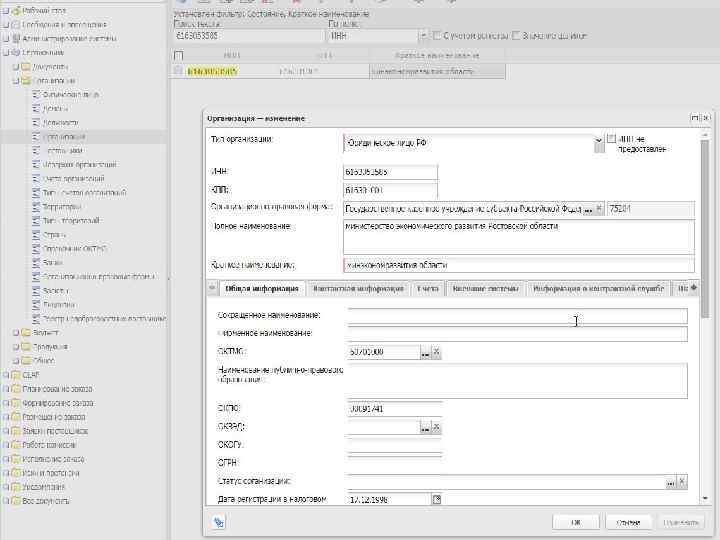The height and width of the screenshot is (540, 720).
Task: Check the select-all checkbox in table header
Action: (x=179, y=56)
